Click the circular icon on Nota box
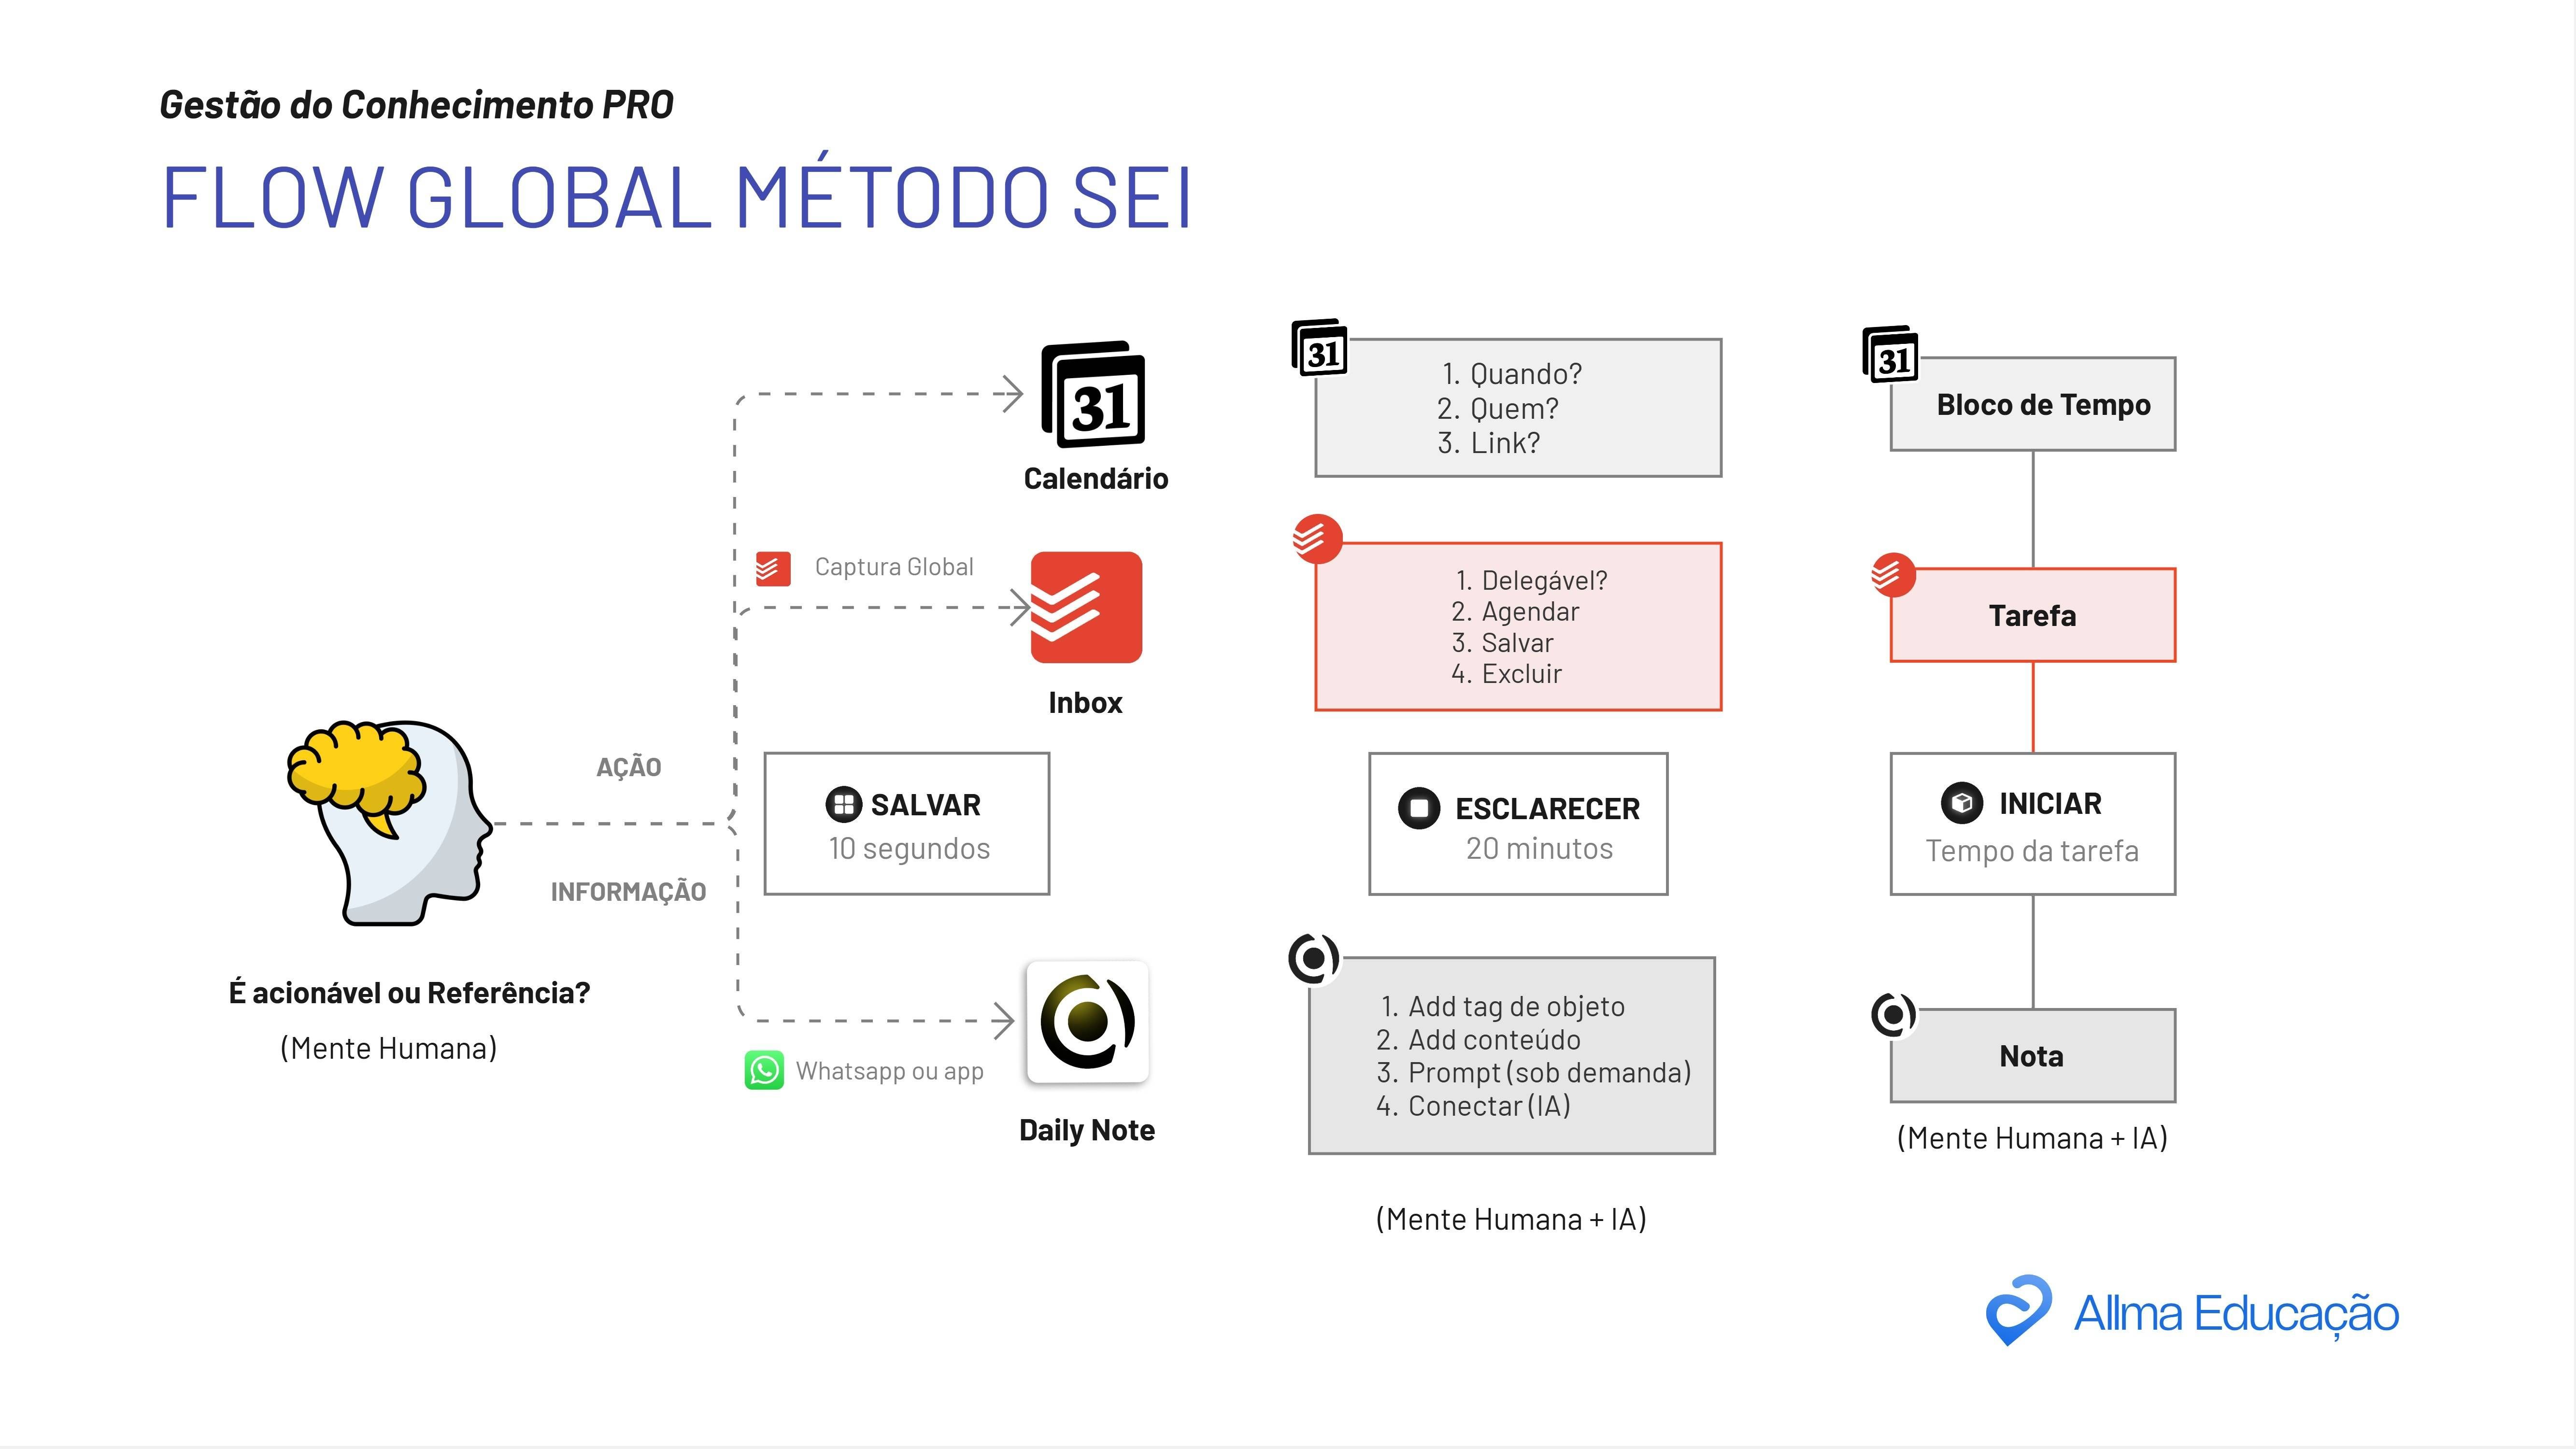Viewport: 2576px width, 1449px height. click(1893, 1015)
